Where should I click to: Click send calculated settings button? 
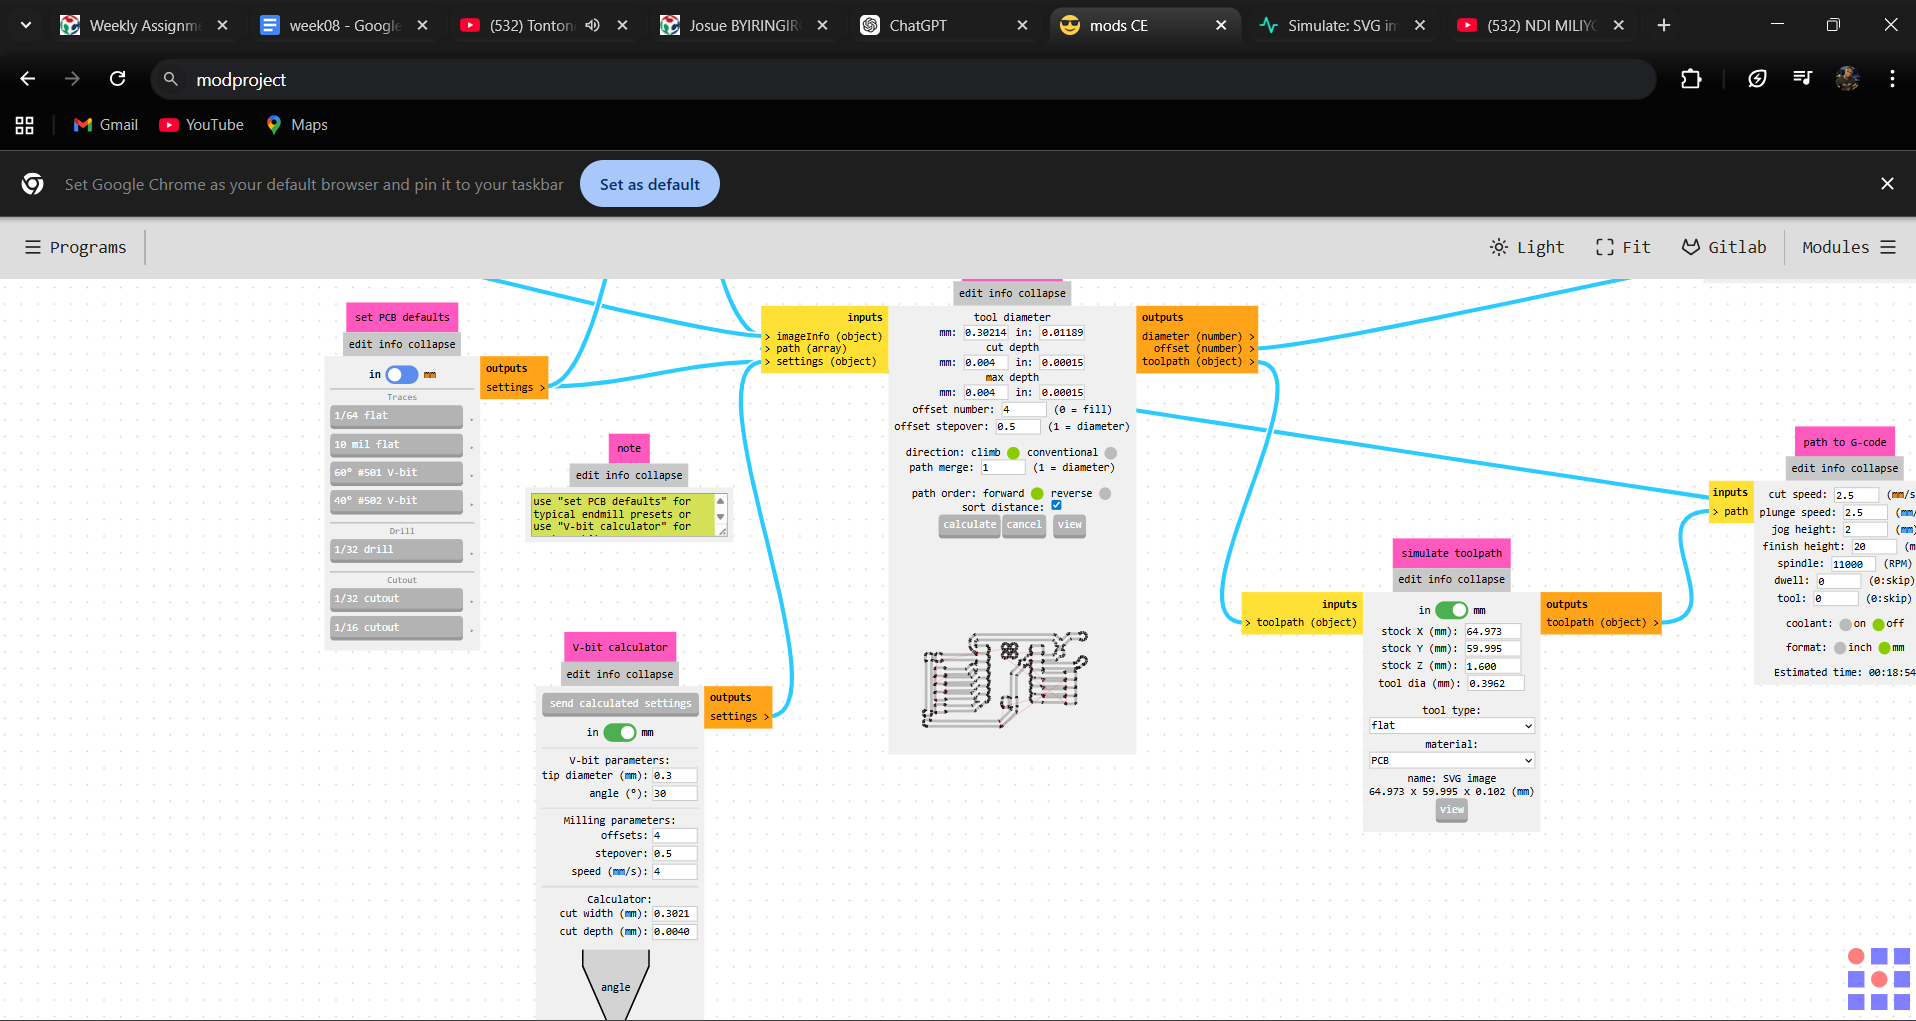[x=621, y=704]
